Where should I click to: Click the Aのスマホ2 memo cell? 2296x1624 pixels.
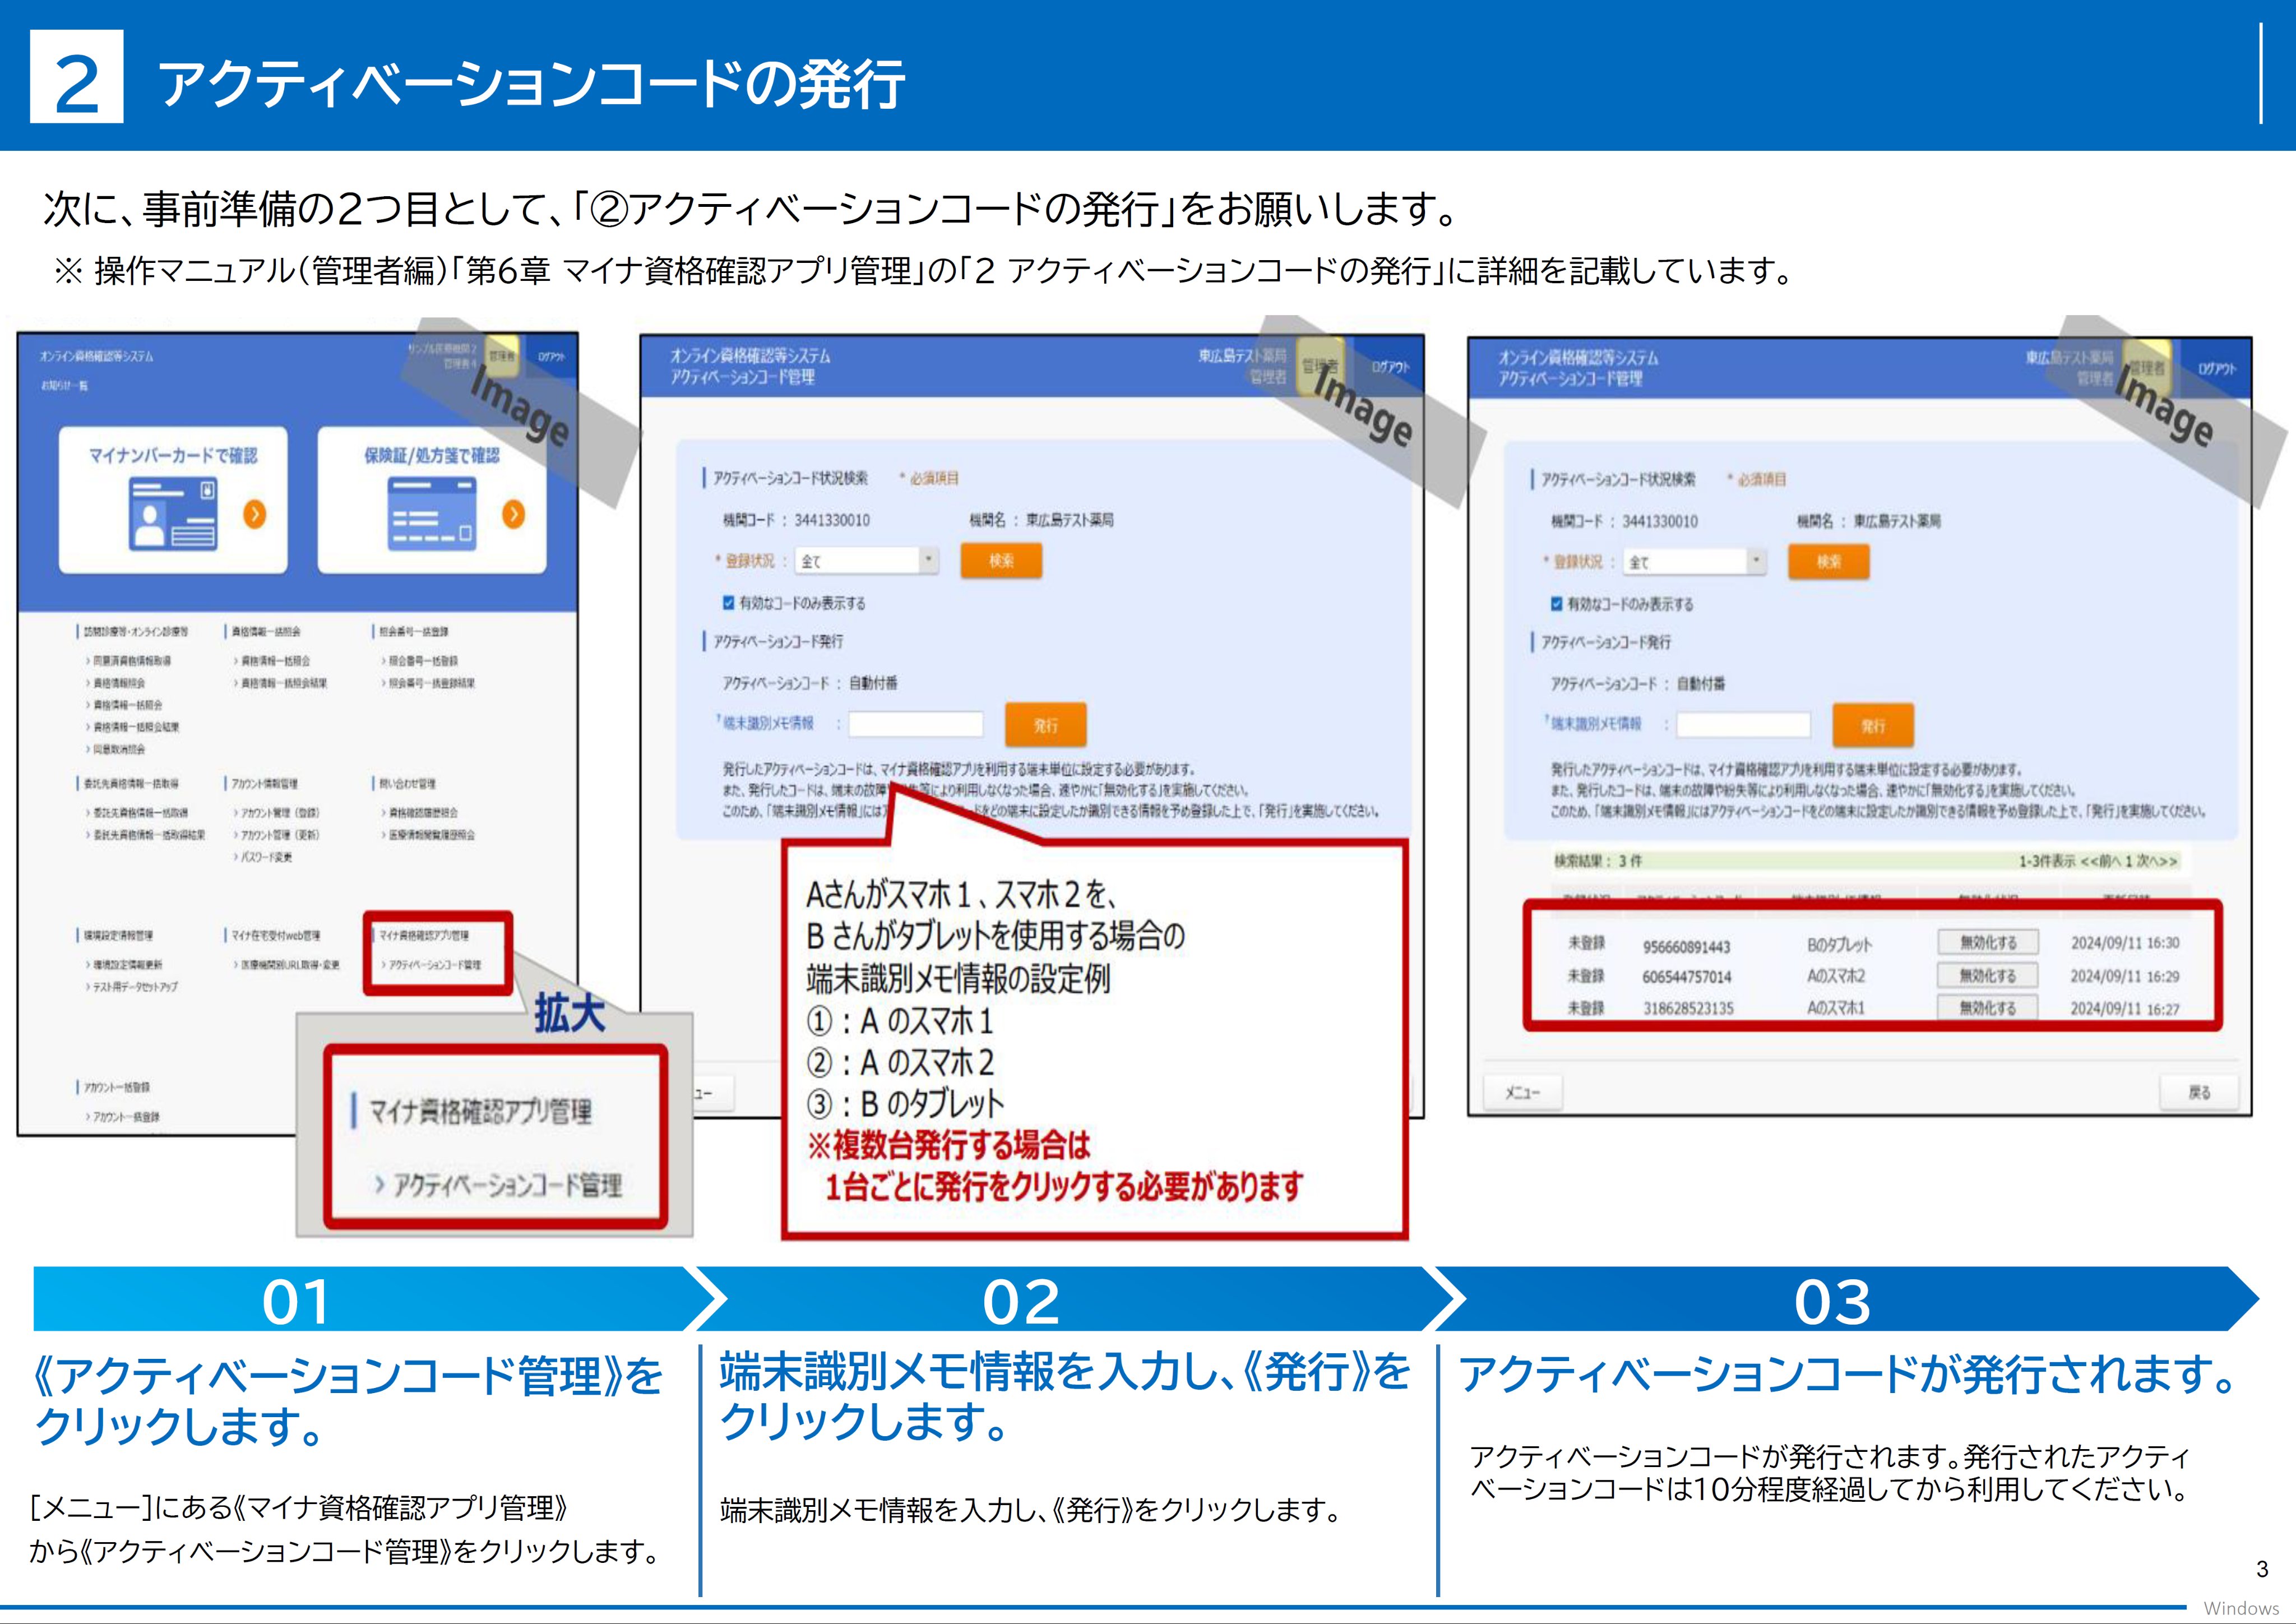[1836, 976]
